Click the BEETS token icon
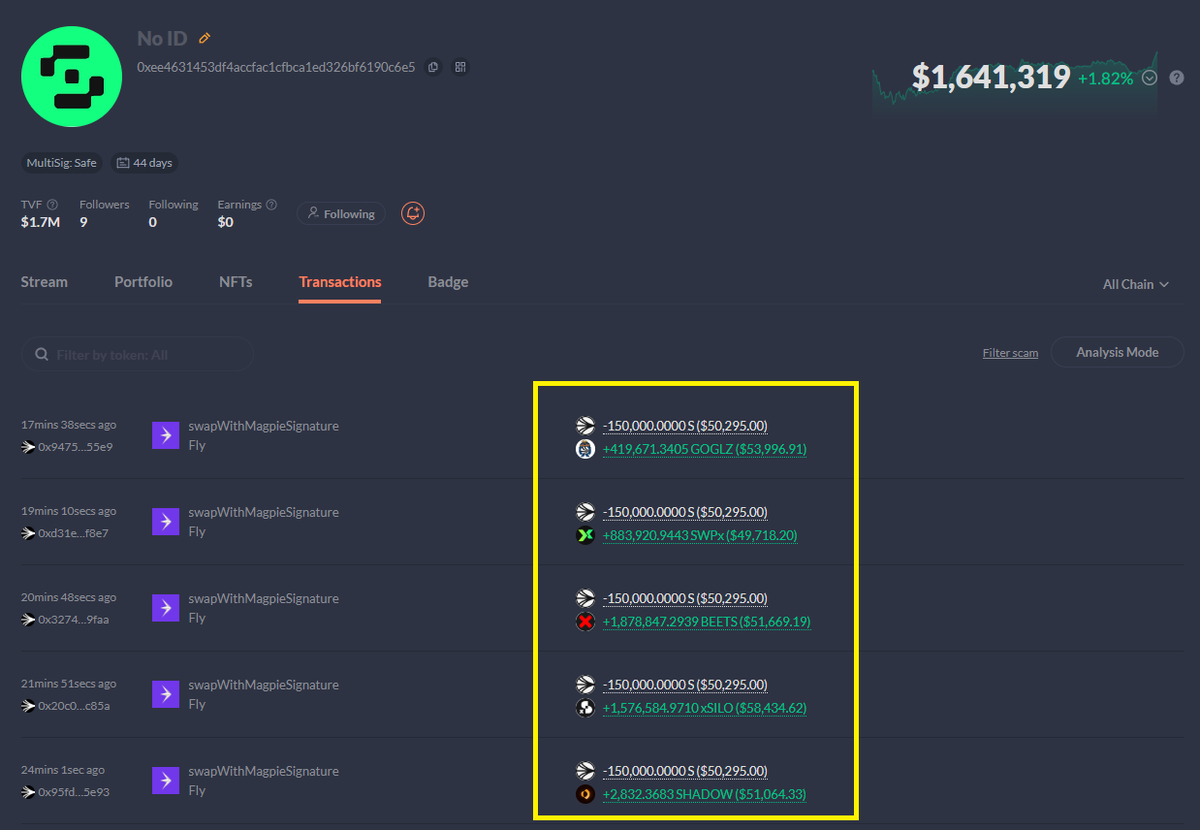Image resolution: width=1200 pixels, height=830 pixels. 586,622
